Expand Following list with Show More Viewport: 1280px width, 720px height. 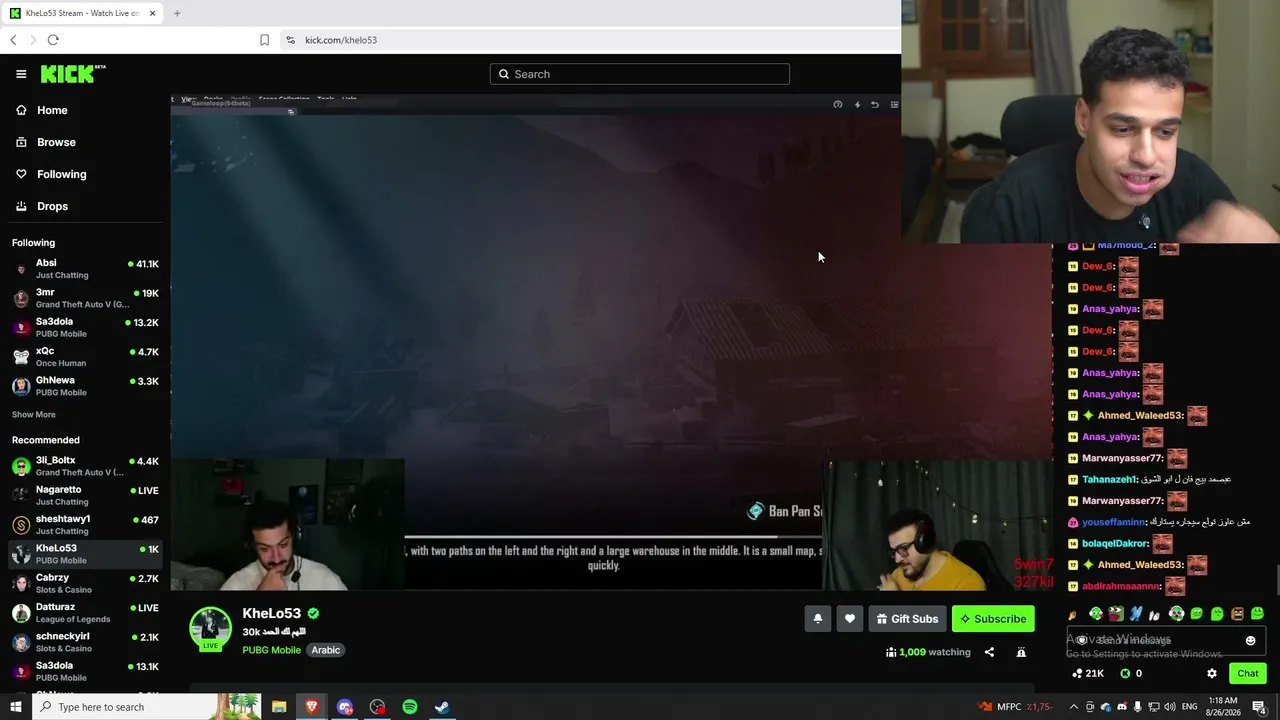pyautogui.click(x=34, y=415)
